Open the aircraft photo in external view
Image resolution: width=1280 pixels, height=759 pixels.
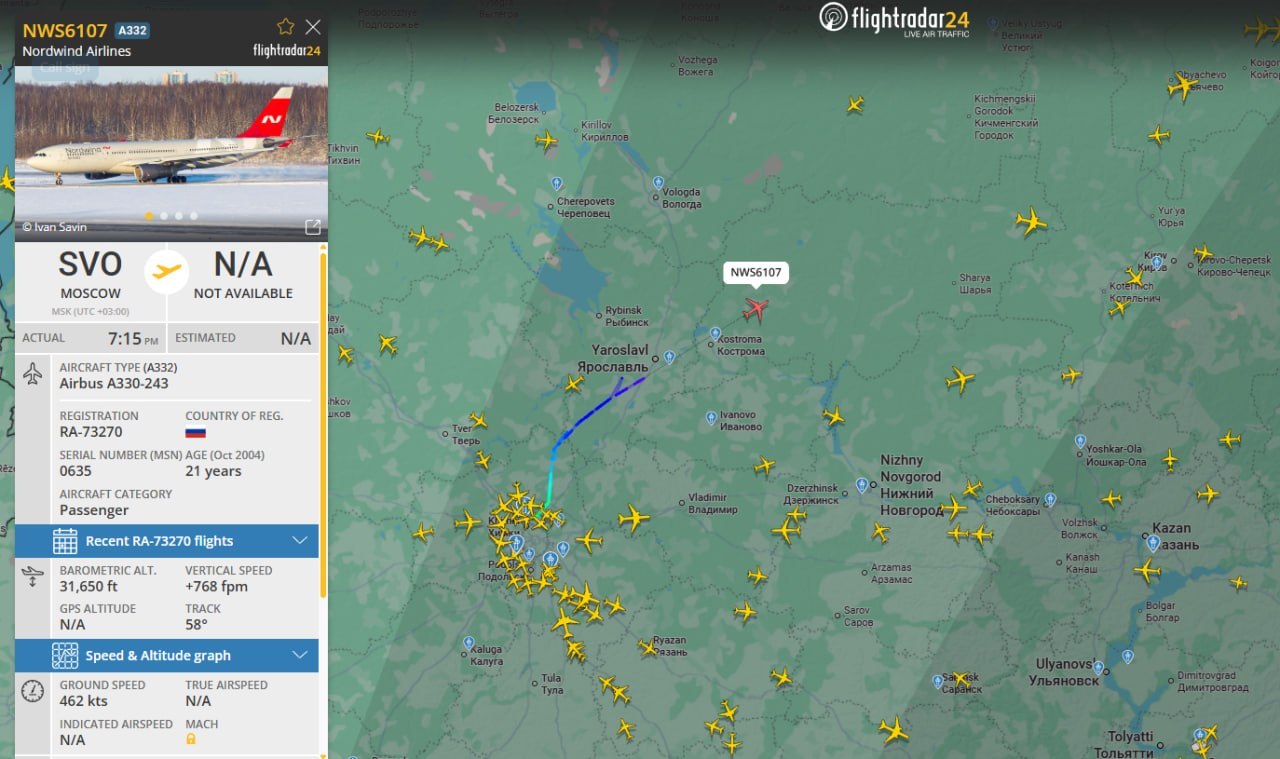(312, 227)
